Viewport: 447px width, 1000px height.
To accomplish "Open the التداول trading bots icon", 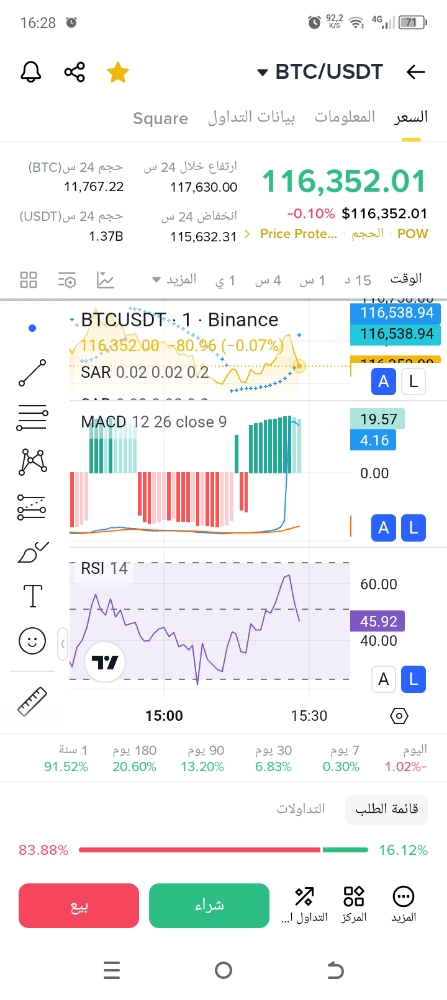I will tap(304, 905).
